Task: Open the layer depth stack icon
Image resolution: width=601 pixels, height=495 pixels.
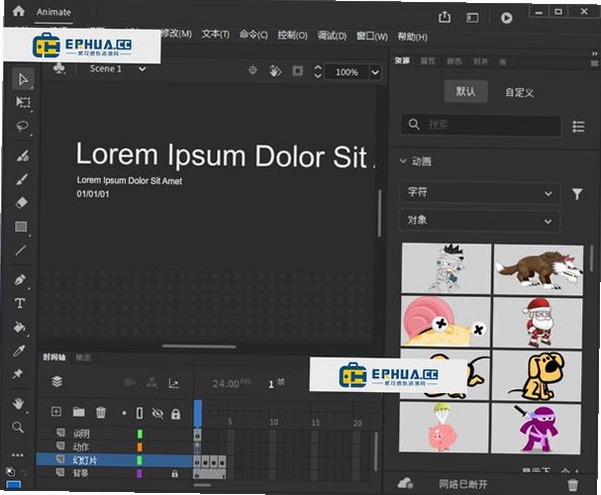Action: 57,381
